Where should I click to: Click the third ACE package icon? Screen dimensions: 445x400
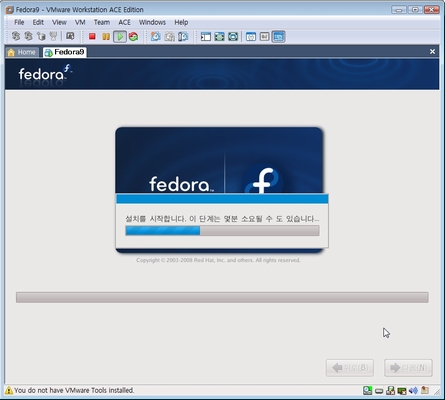41,36
